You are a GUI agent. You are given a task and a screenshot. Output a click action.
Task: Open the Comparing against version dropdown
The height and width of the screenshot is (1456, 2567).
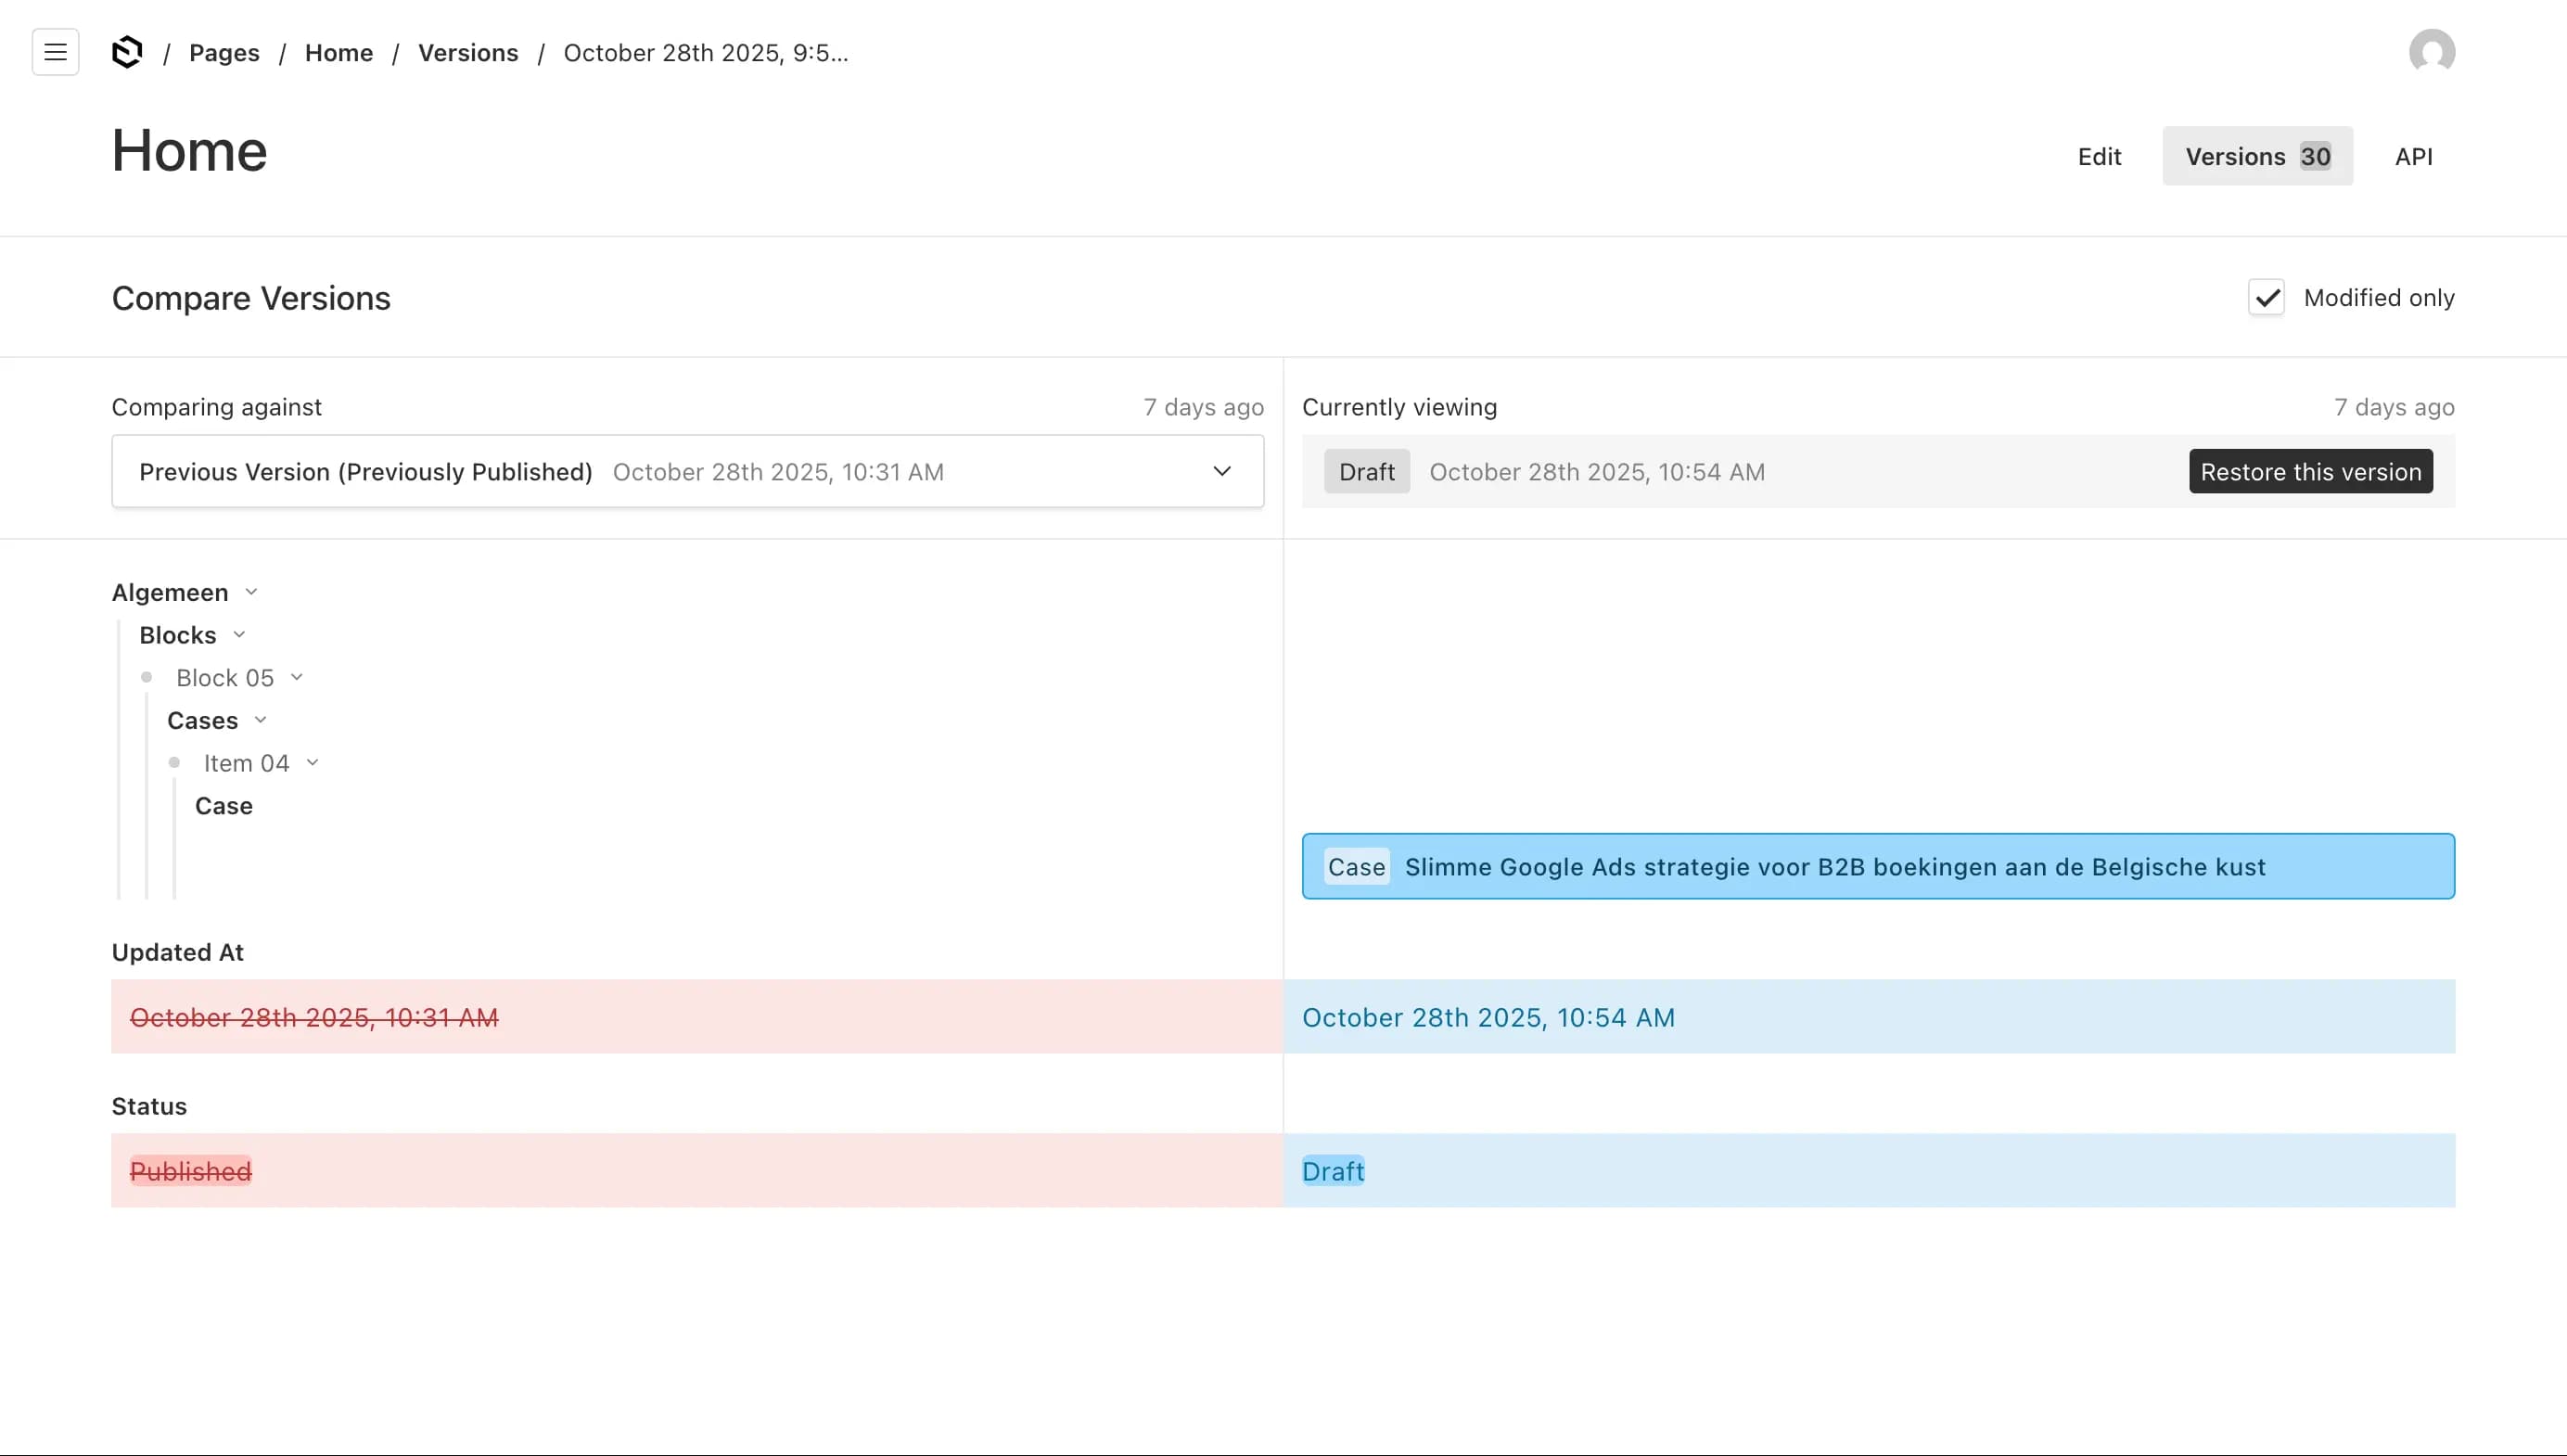(687, 472)
